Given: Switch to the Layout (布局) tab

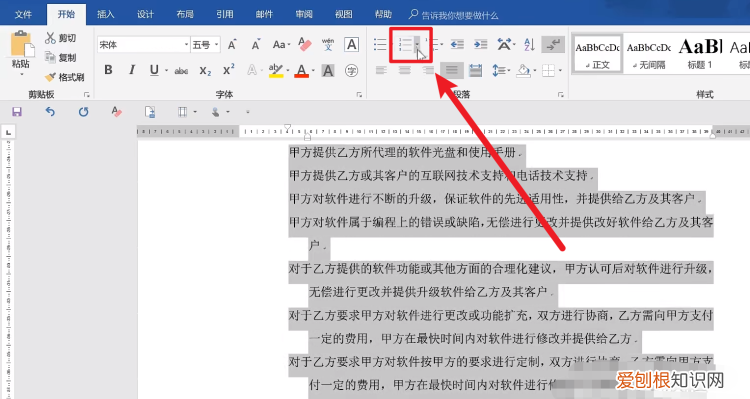Looking at the screenshot, I should 185,14.
